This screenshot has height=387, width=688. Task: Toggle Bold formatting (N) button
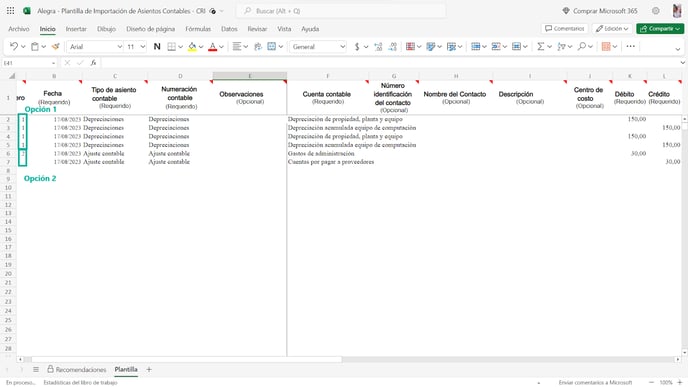tap(157, 47)
